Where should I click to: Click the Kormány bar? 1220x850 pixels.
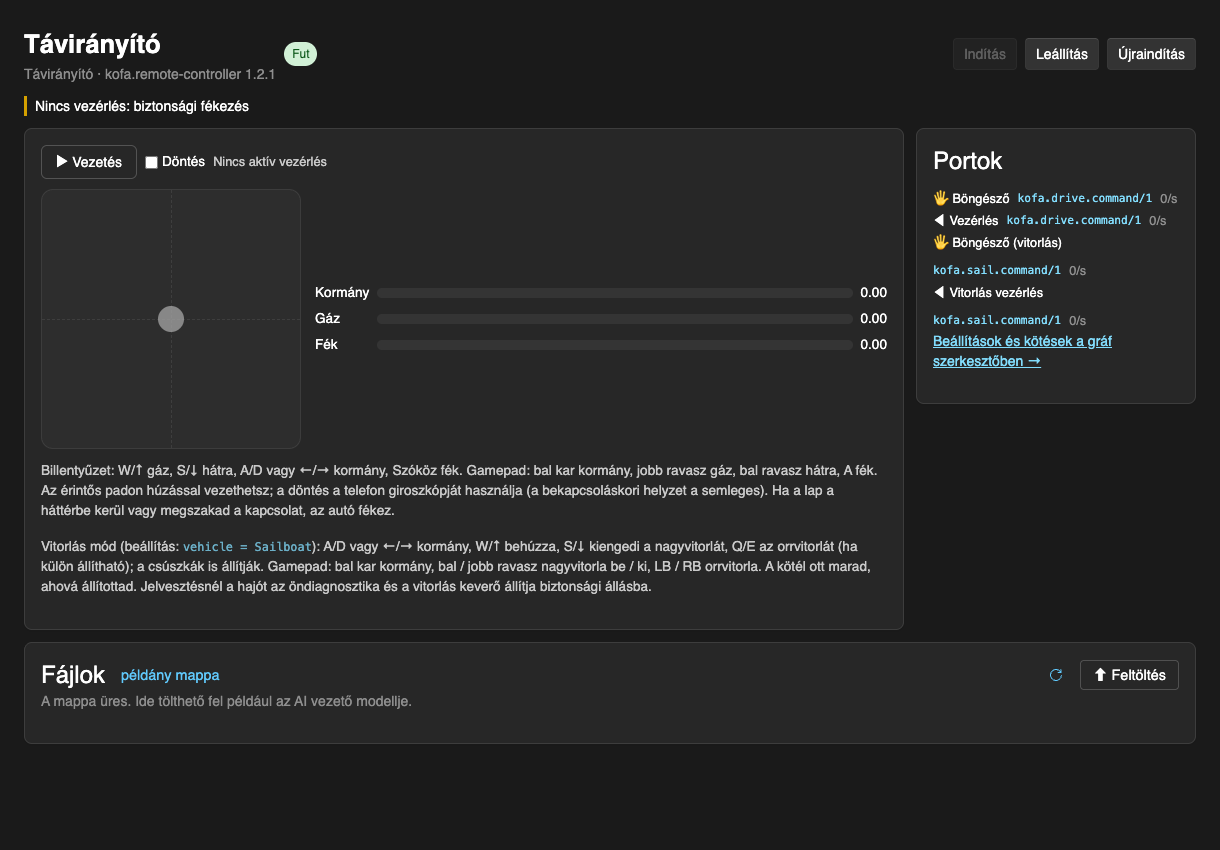615,293
